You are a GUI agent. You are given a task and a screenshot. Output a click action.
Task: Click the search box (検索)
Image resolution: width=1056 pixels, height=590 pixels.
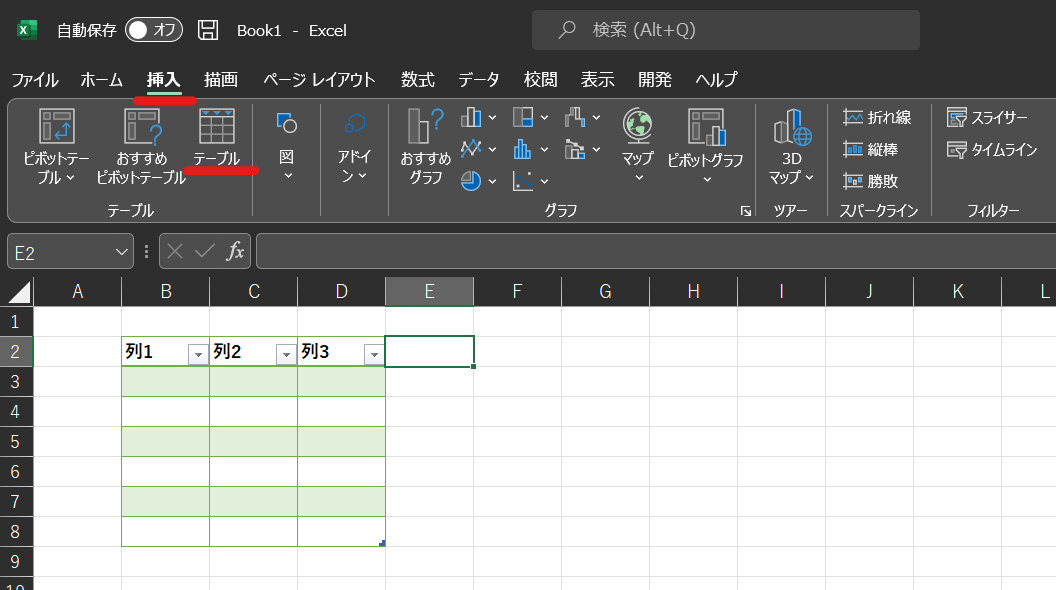click(x=726, y=30)
